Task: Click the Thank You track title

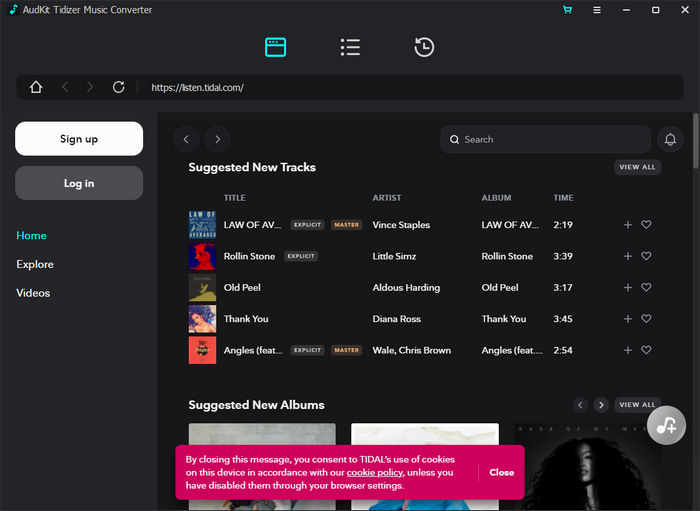Action: 246,319
